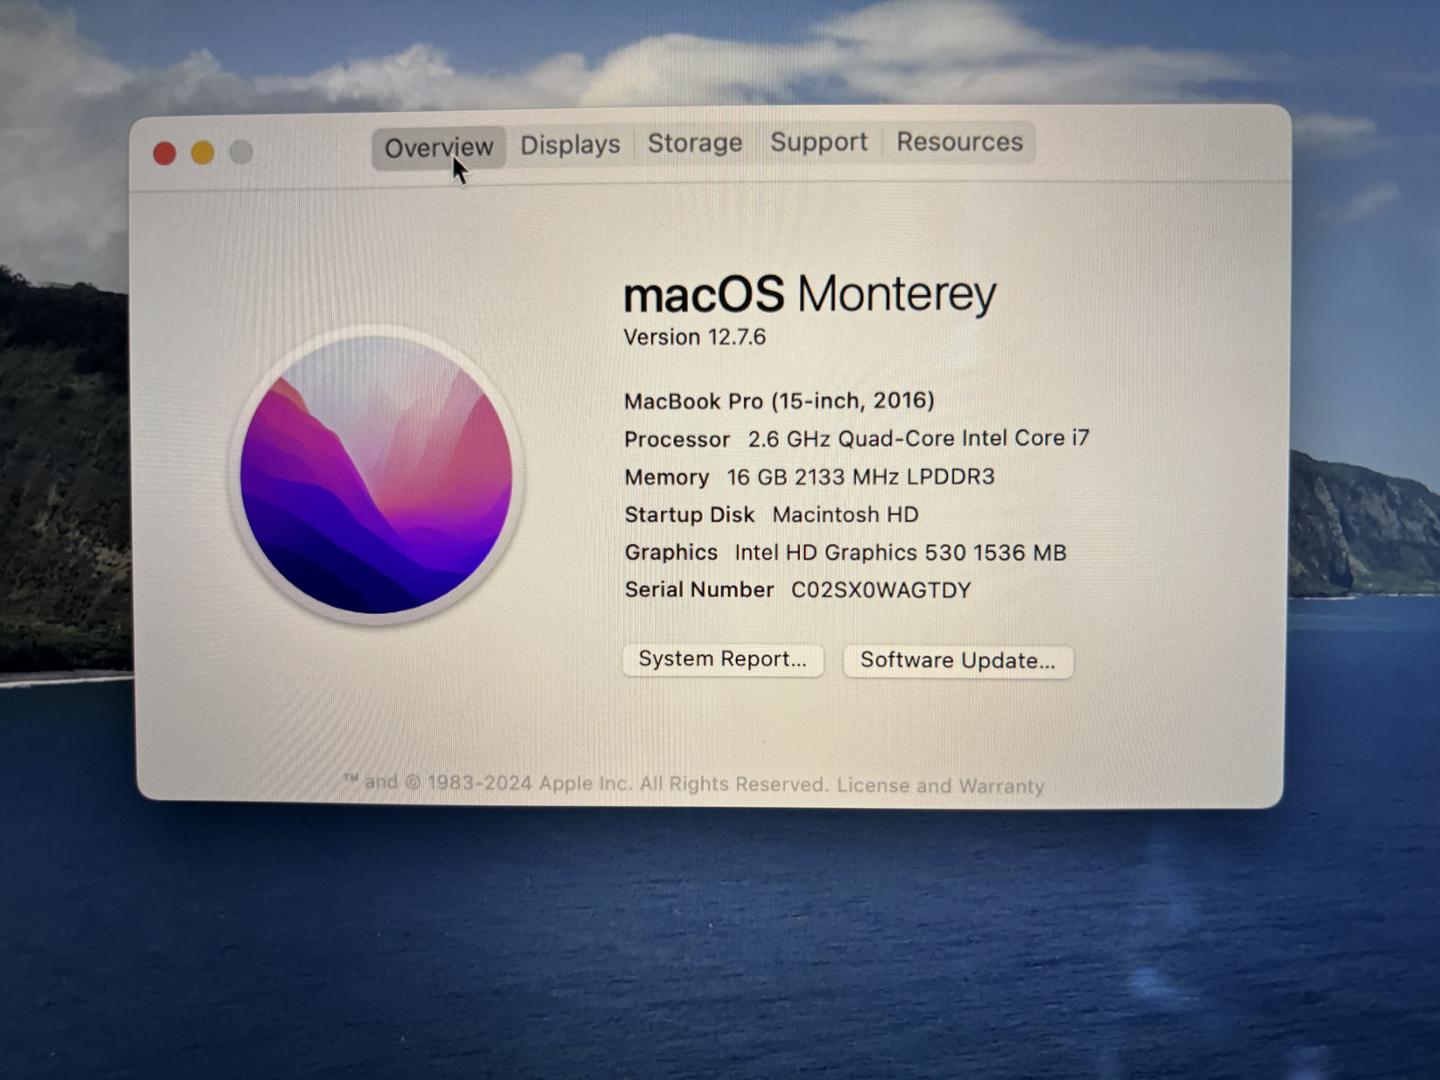Click Version 12.7.6 to reveal build
Viewport: 1440px width, 1080px height.
pyautogui.click(x=695, y=338)
